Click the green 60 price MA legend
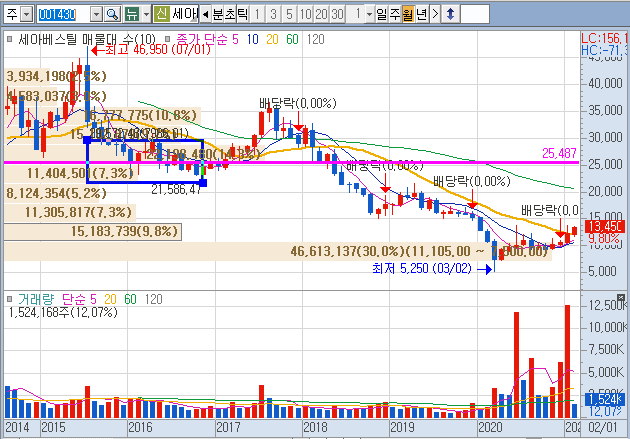 (292, 39)
